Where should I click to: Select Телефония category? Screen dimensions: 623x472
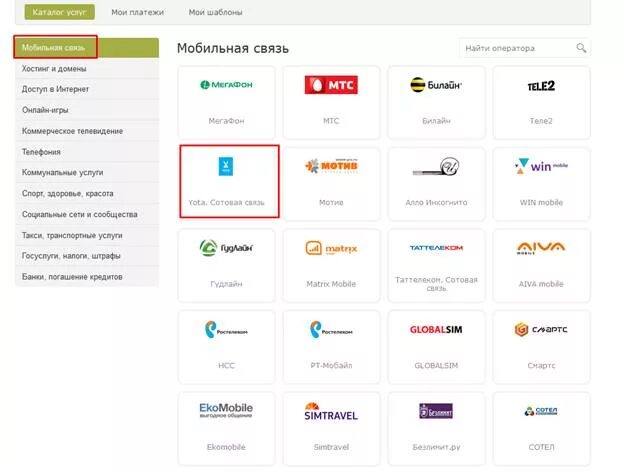(x=87, y=152)
